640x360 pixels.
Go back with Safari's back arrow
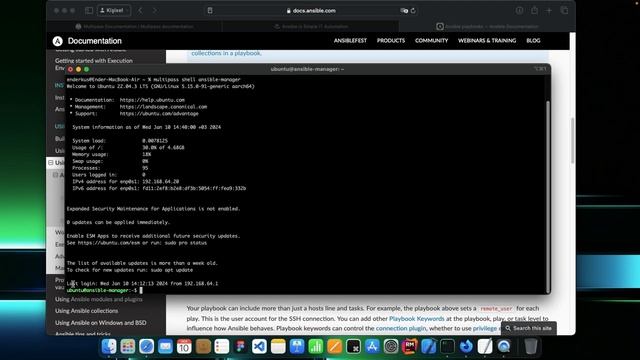click(x=140, y=11)
